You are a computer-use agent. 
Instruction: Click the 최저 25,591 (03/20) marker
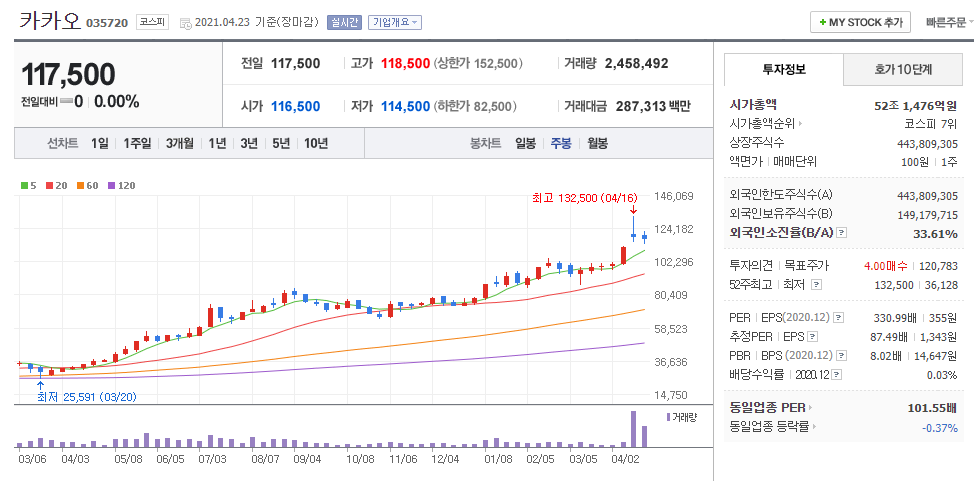87,397
